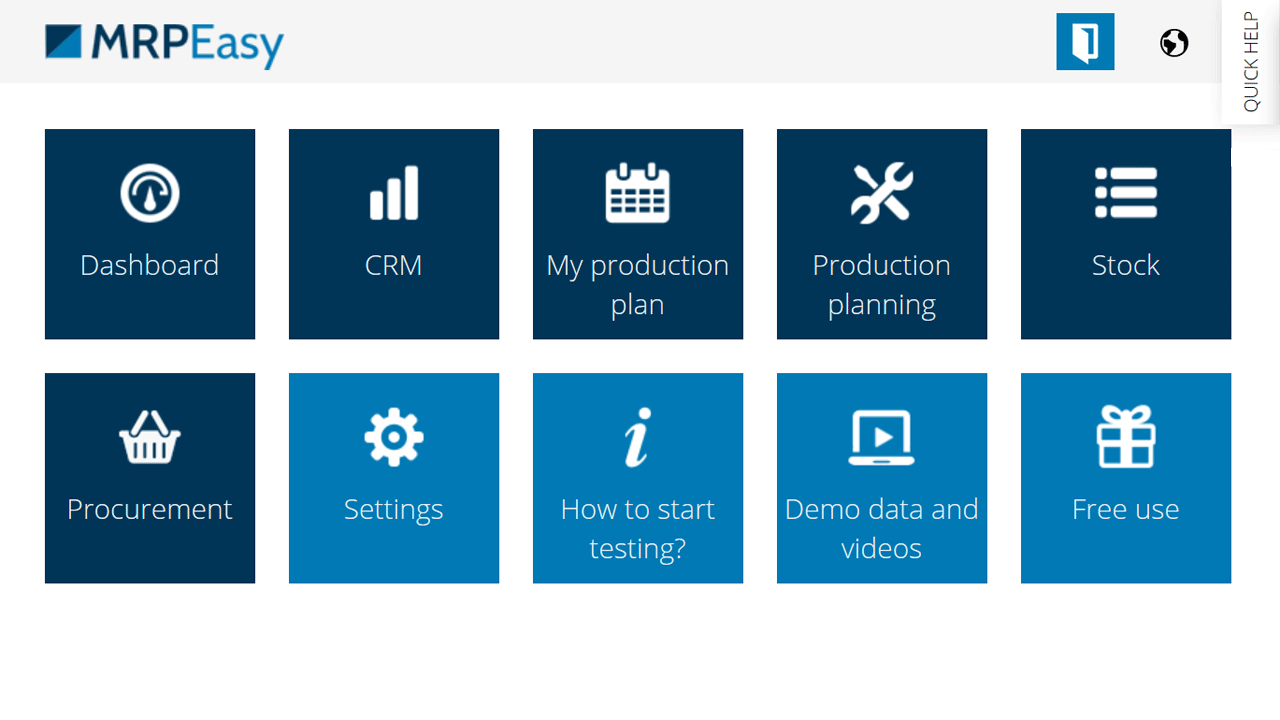Select the CRM bar chart icon

tap(394, 192)
